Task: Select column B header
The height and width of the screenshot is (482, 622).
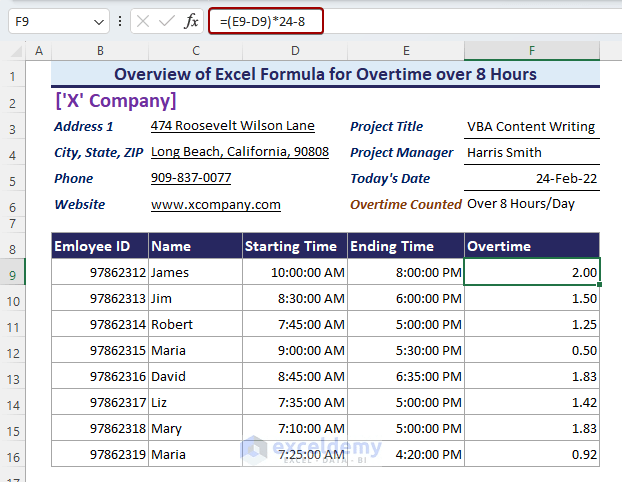Action: tap(100, 51)
